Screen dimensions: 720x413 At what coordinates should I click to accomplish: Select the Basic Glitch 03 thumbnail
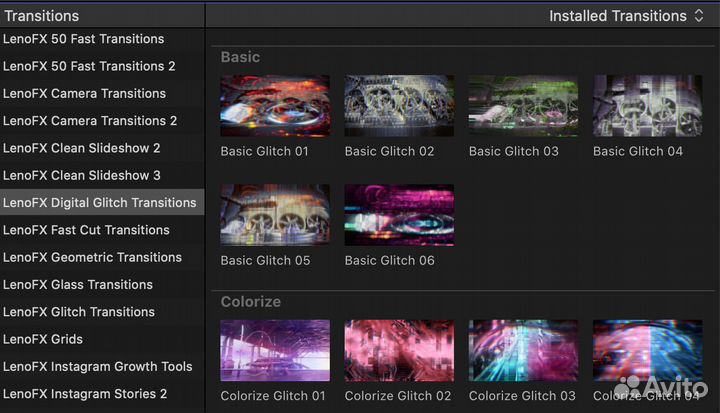point(523,106)
